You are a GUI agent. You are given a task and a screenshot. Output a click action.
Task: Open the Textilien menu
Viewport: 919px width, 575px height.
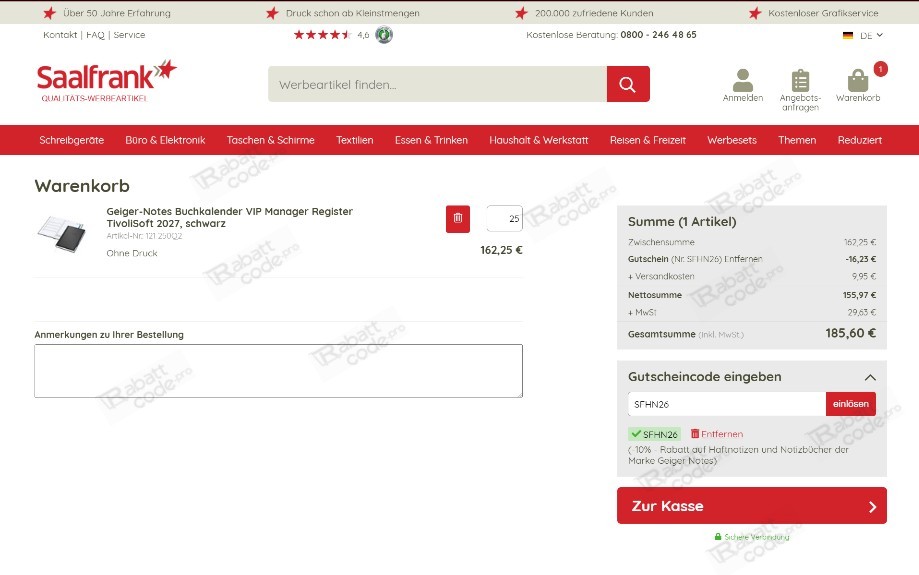355,140
